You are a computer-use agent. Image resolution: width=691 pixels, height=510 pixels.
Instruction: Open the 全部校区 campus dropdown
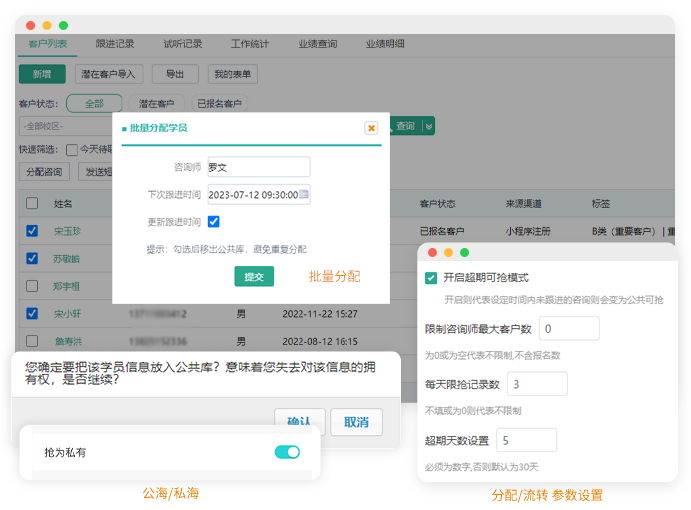(x=60, y=127)
